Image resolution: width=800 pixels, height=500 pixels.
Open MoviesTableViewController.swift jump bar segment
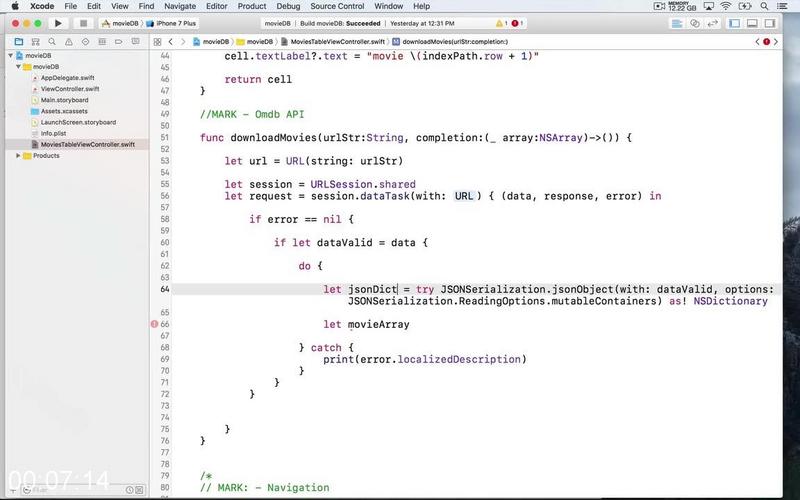click(332, 42)
